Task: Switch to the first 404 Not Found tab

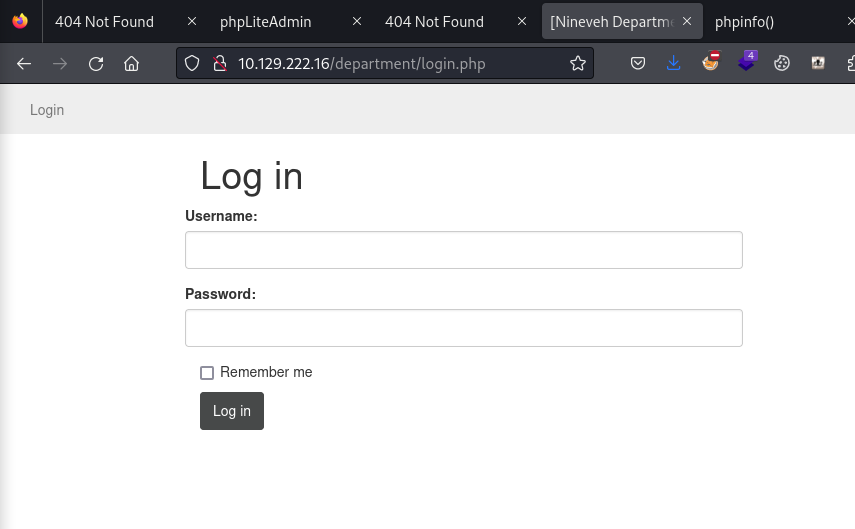Action: [105, 22]
